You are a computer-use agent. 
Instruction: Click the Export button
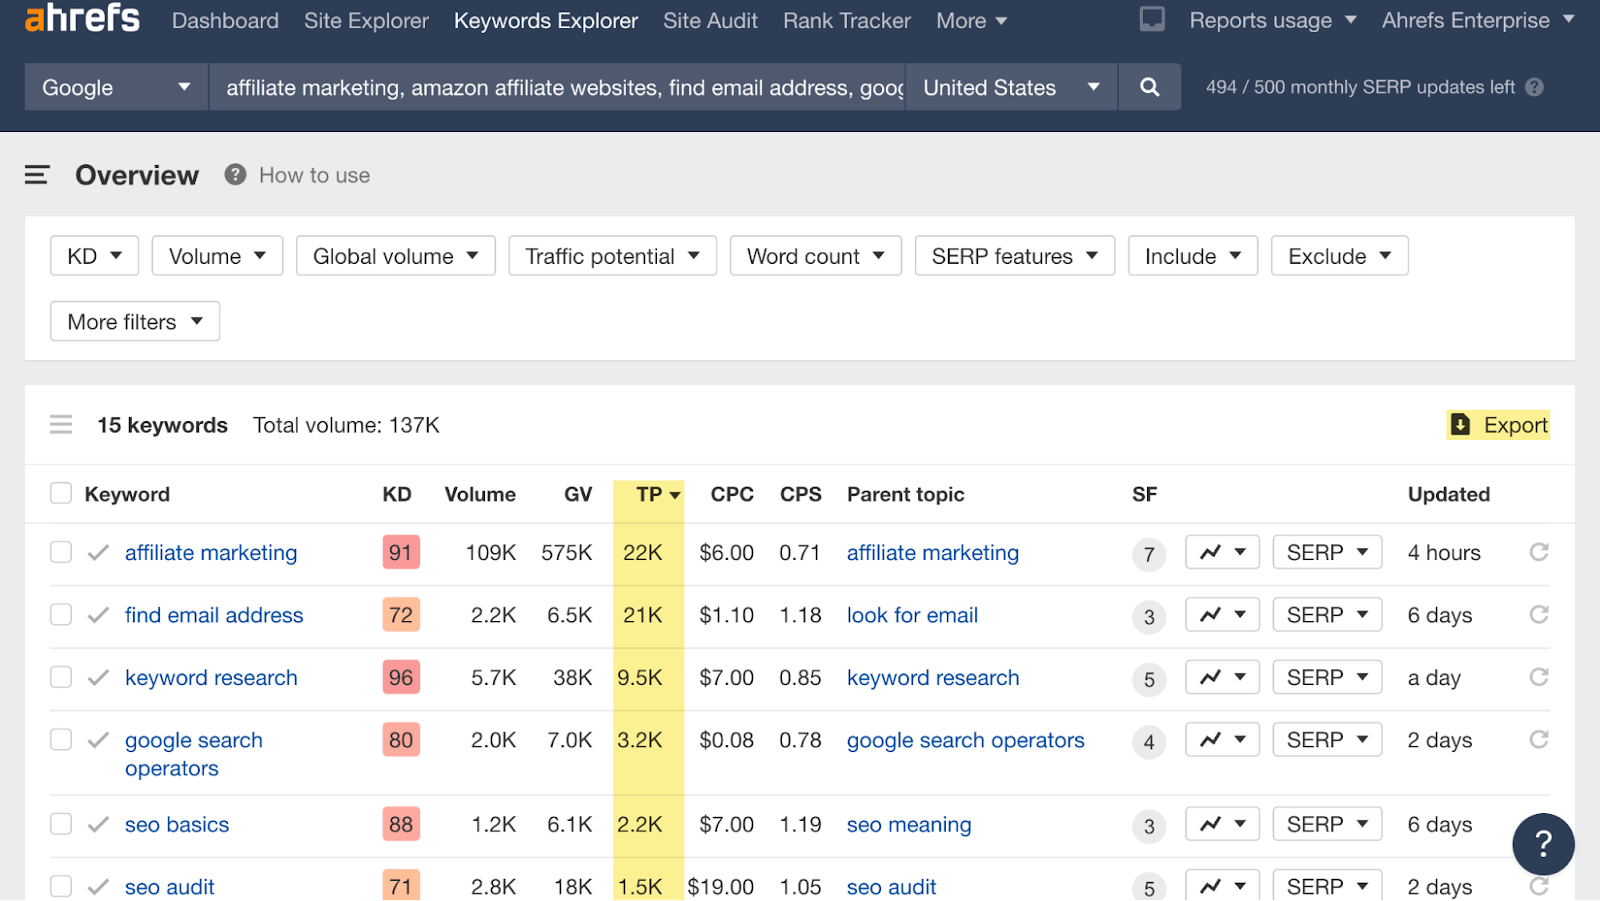(1498, 424)
